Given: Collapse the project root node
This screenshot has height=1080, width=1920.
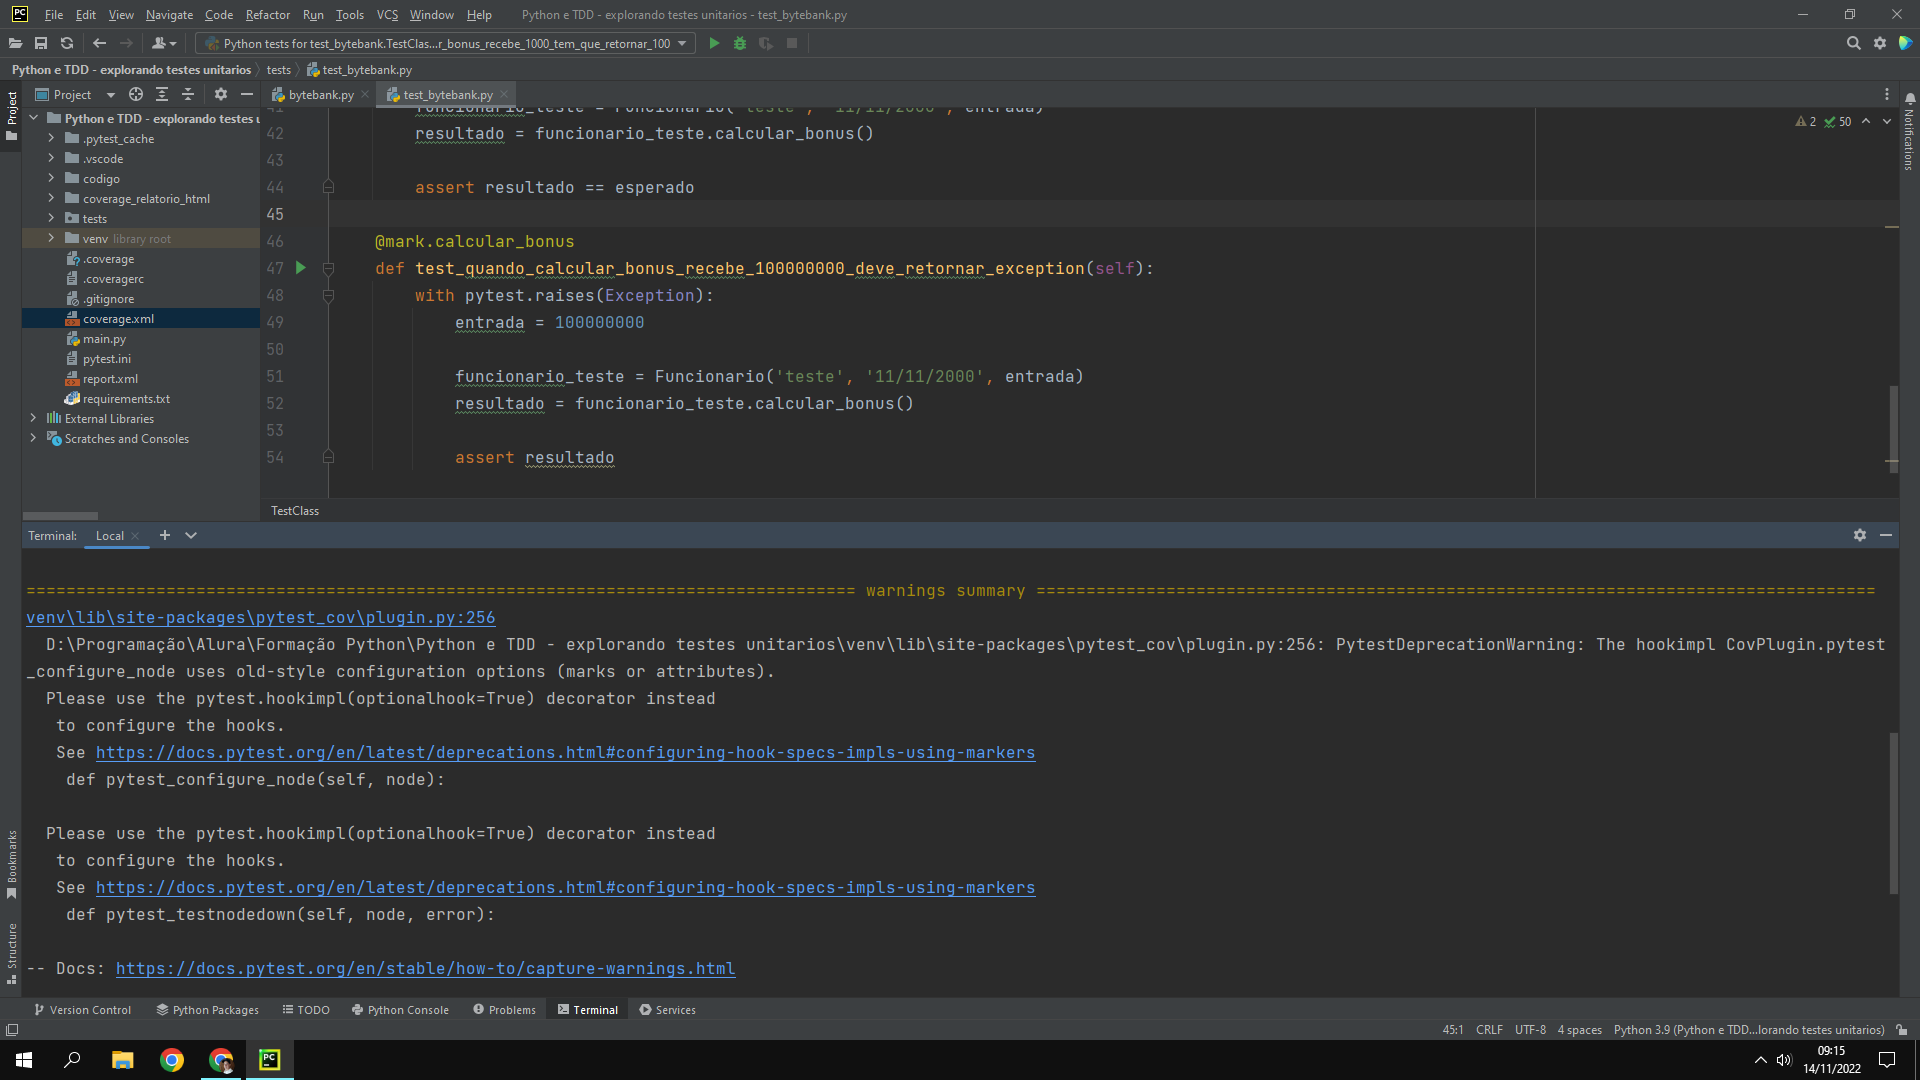Looking at the screenshot, I should 33,118.
